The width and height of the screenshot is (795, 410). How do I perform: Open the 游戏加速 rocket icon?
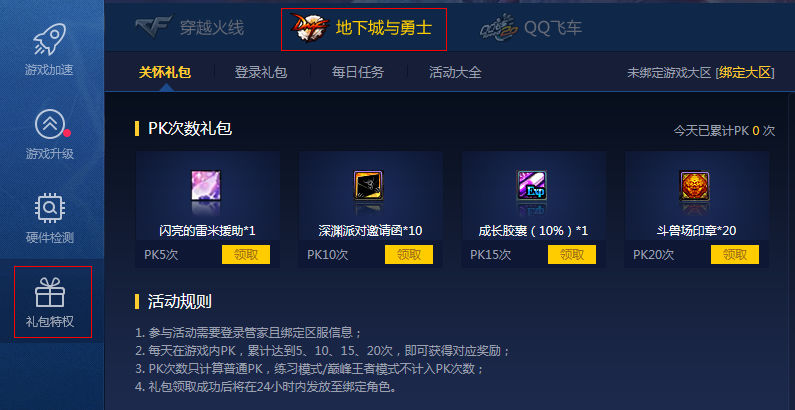(x=50, y=39)
